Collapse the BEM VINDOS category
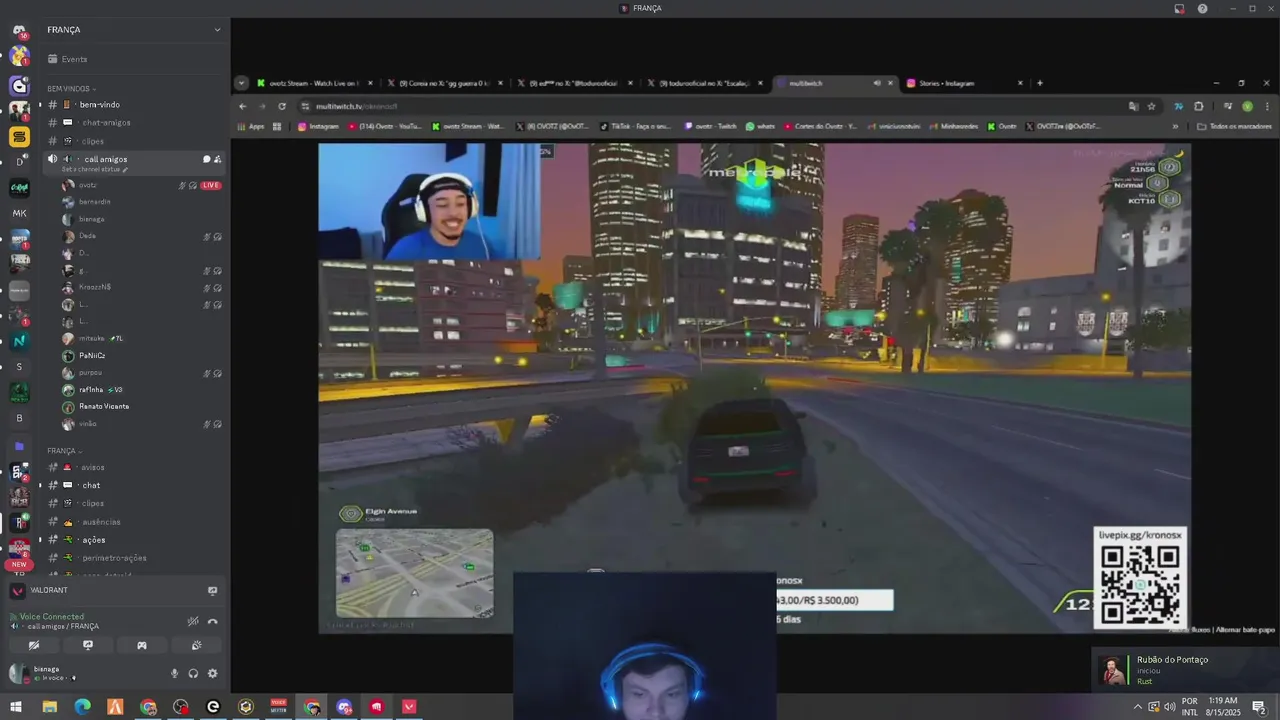Image resolution: width=1280 pixels, height=720 pixels. [x=71, y=89]
